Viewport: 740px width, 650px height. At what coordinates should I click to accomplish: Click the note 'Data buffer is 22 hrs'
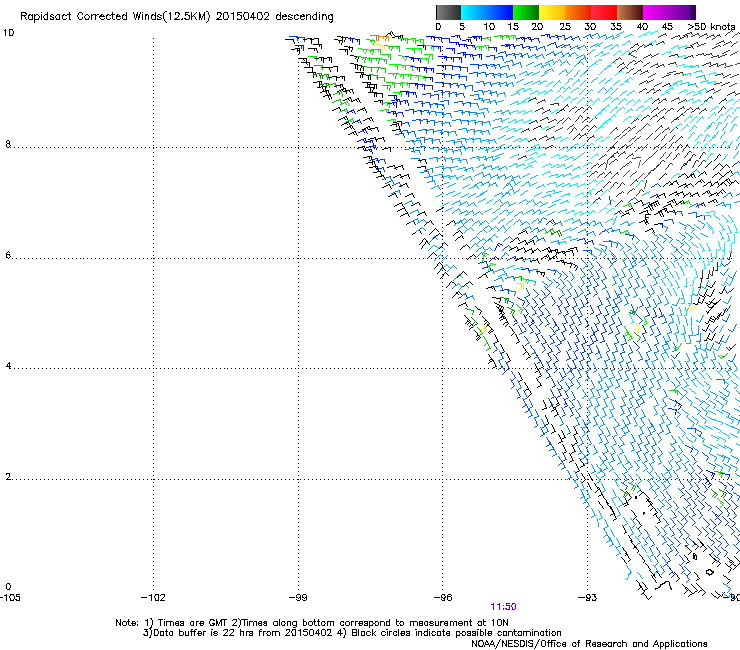point(205,633)
